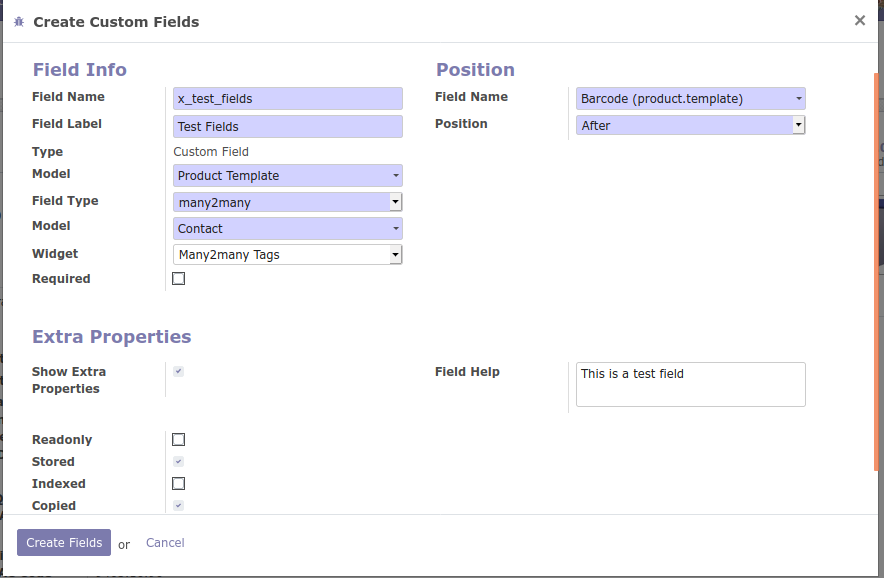
Task: Close the Create Custom Fields dialog
Action: coord(859,20)
